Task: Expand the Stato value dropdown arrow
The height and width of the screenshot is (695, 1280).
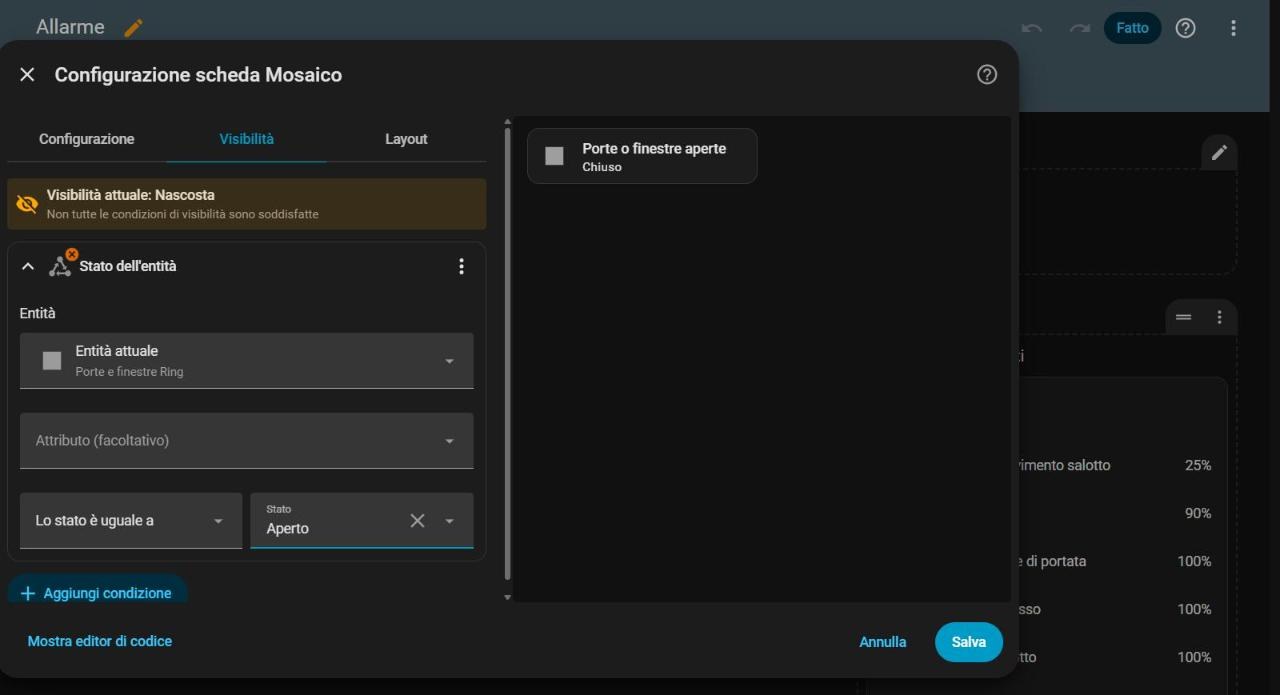Action: coord(449,521)
